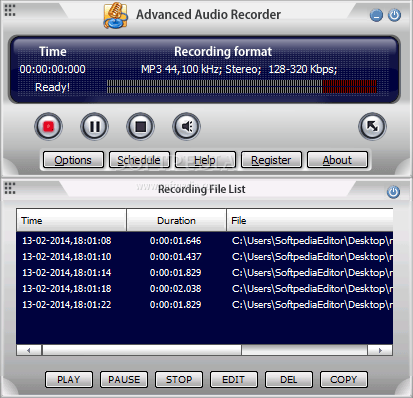Click the grid icon in Recording File List panel

tap(10, 188)
